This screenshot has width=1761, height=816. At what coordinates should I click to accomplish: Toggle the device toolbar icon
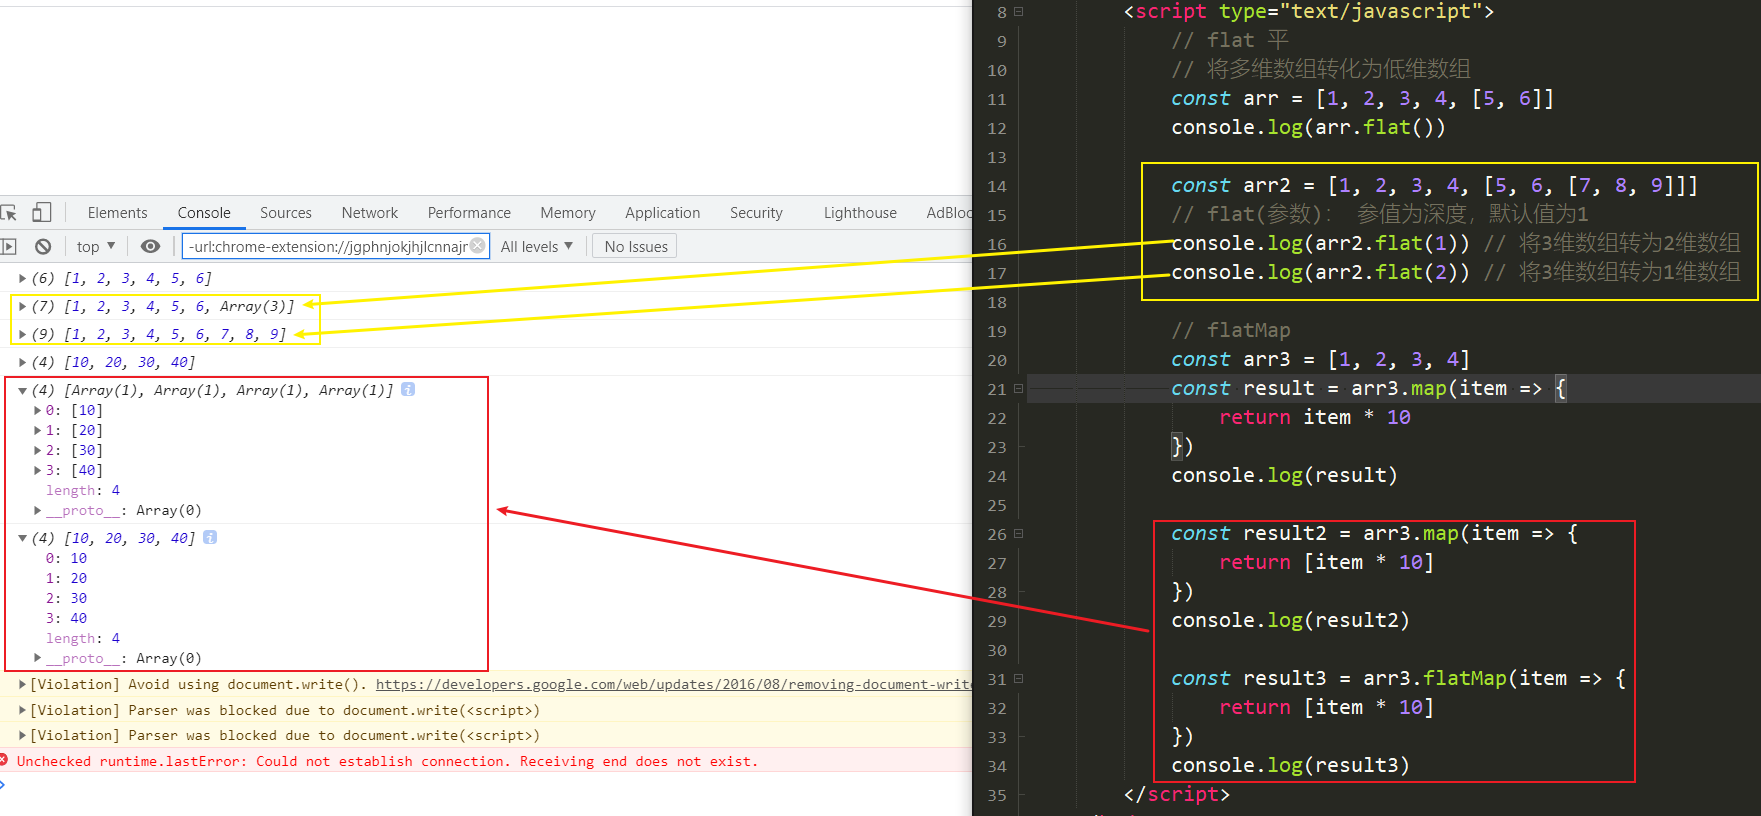[41, 212]
